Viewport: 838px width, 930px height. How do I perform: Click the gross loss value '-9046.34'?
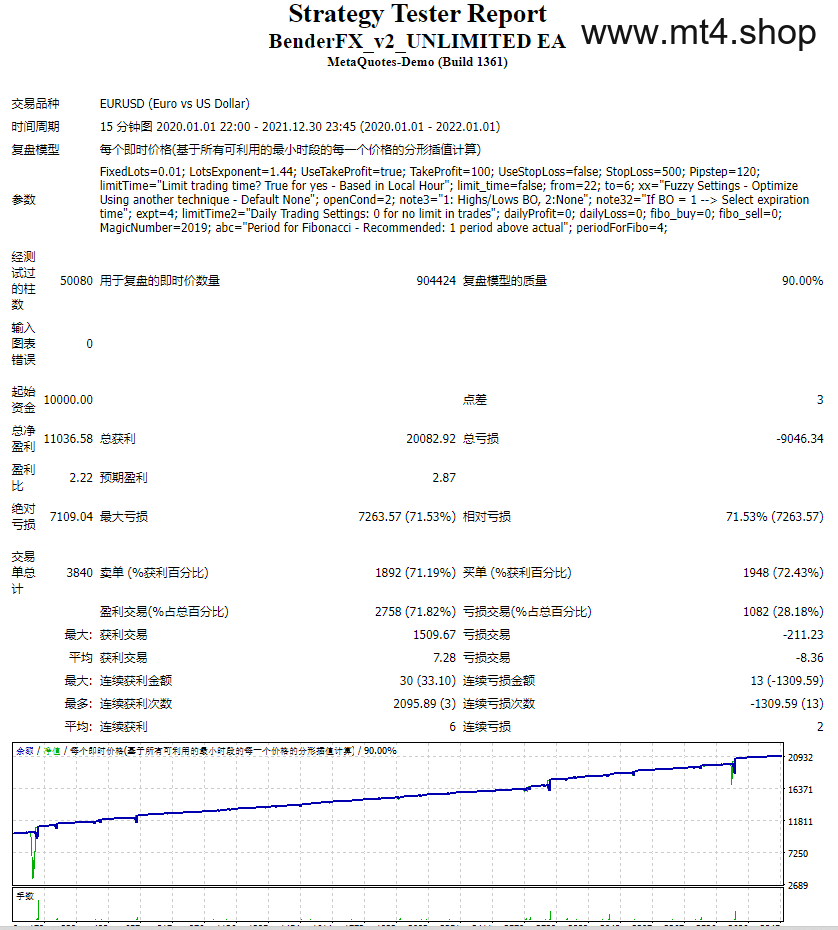click(x=800, y=439)
